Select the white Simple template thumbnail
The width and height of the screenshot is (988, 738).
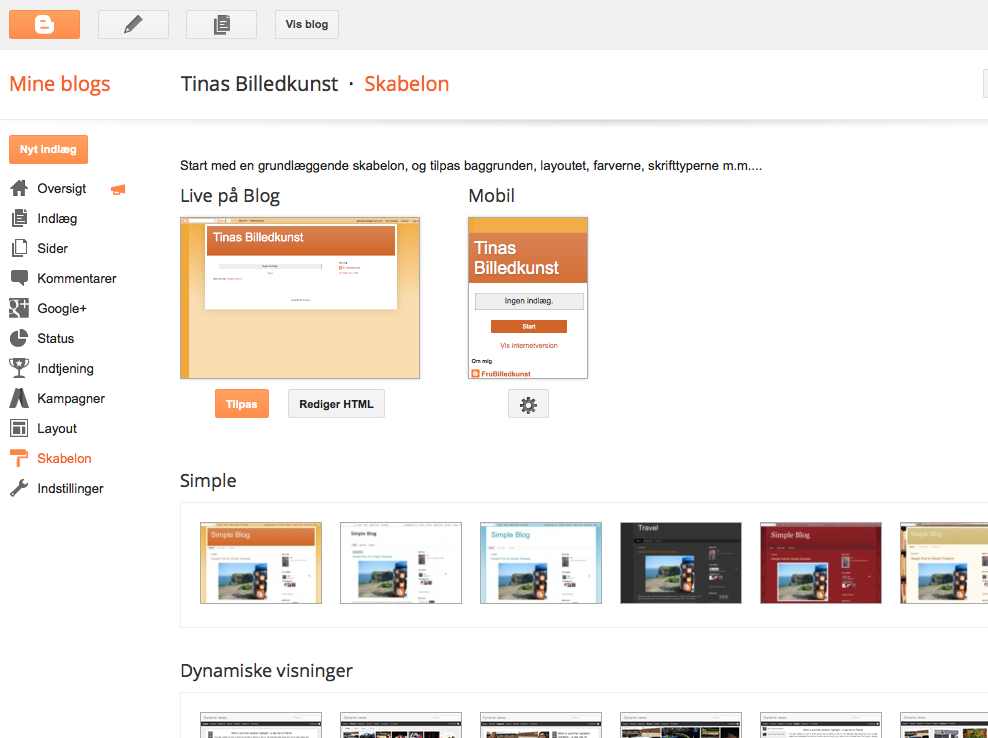click(401, 563)
